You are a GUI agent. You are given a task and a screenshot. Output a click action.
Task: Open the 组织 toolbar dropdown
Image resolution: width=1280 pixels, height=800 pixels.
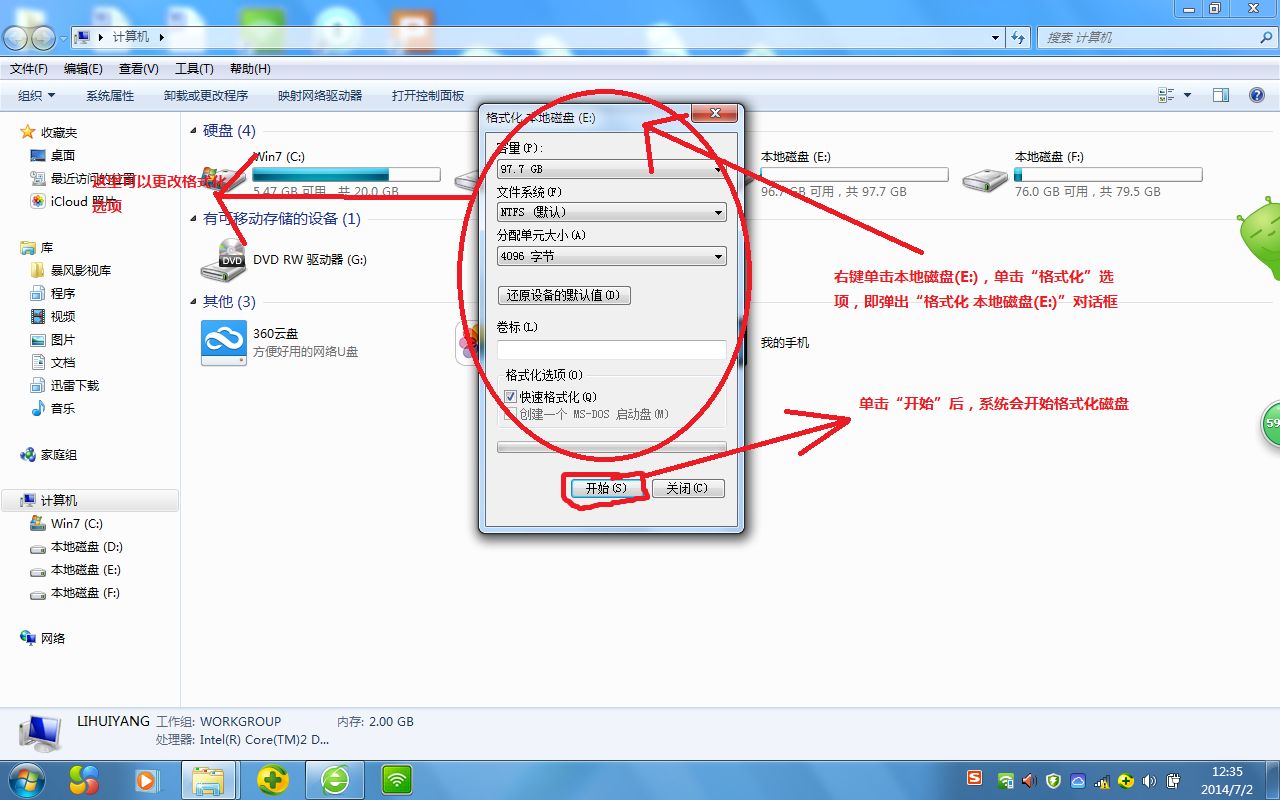[37, 95]
